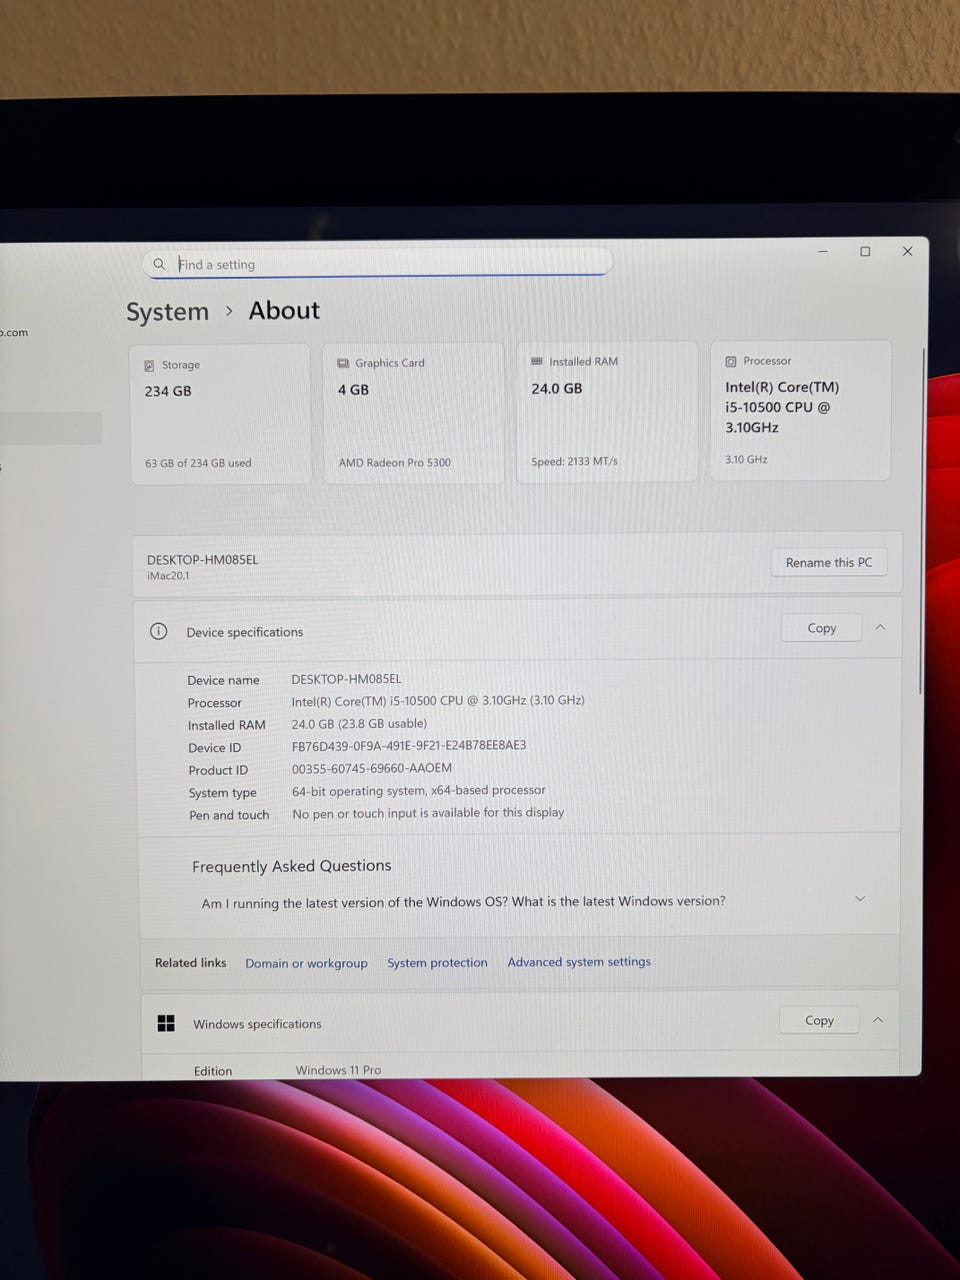Minimize the Settings window
The image size is (960, 1280).
tap(823, 252)
